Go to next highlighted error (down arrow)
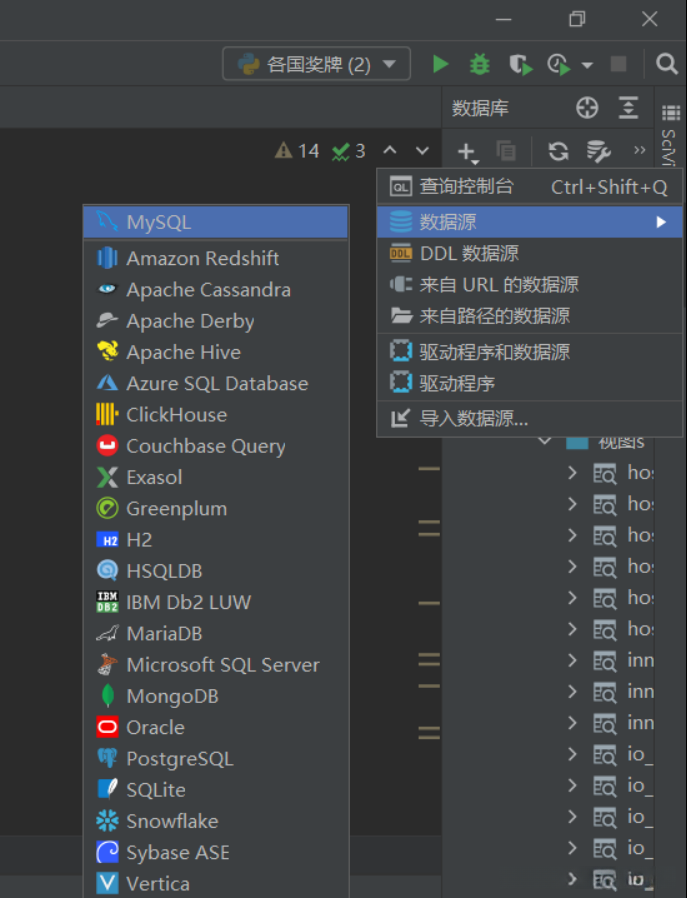 point(422,151)
